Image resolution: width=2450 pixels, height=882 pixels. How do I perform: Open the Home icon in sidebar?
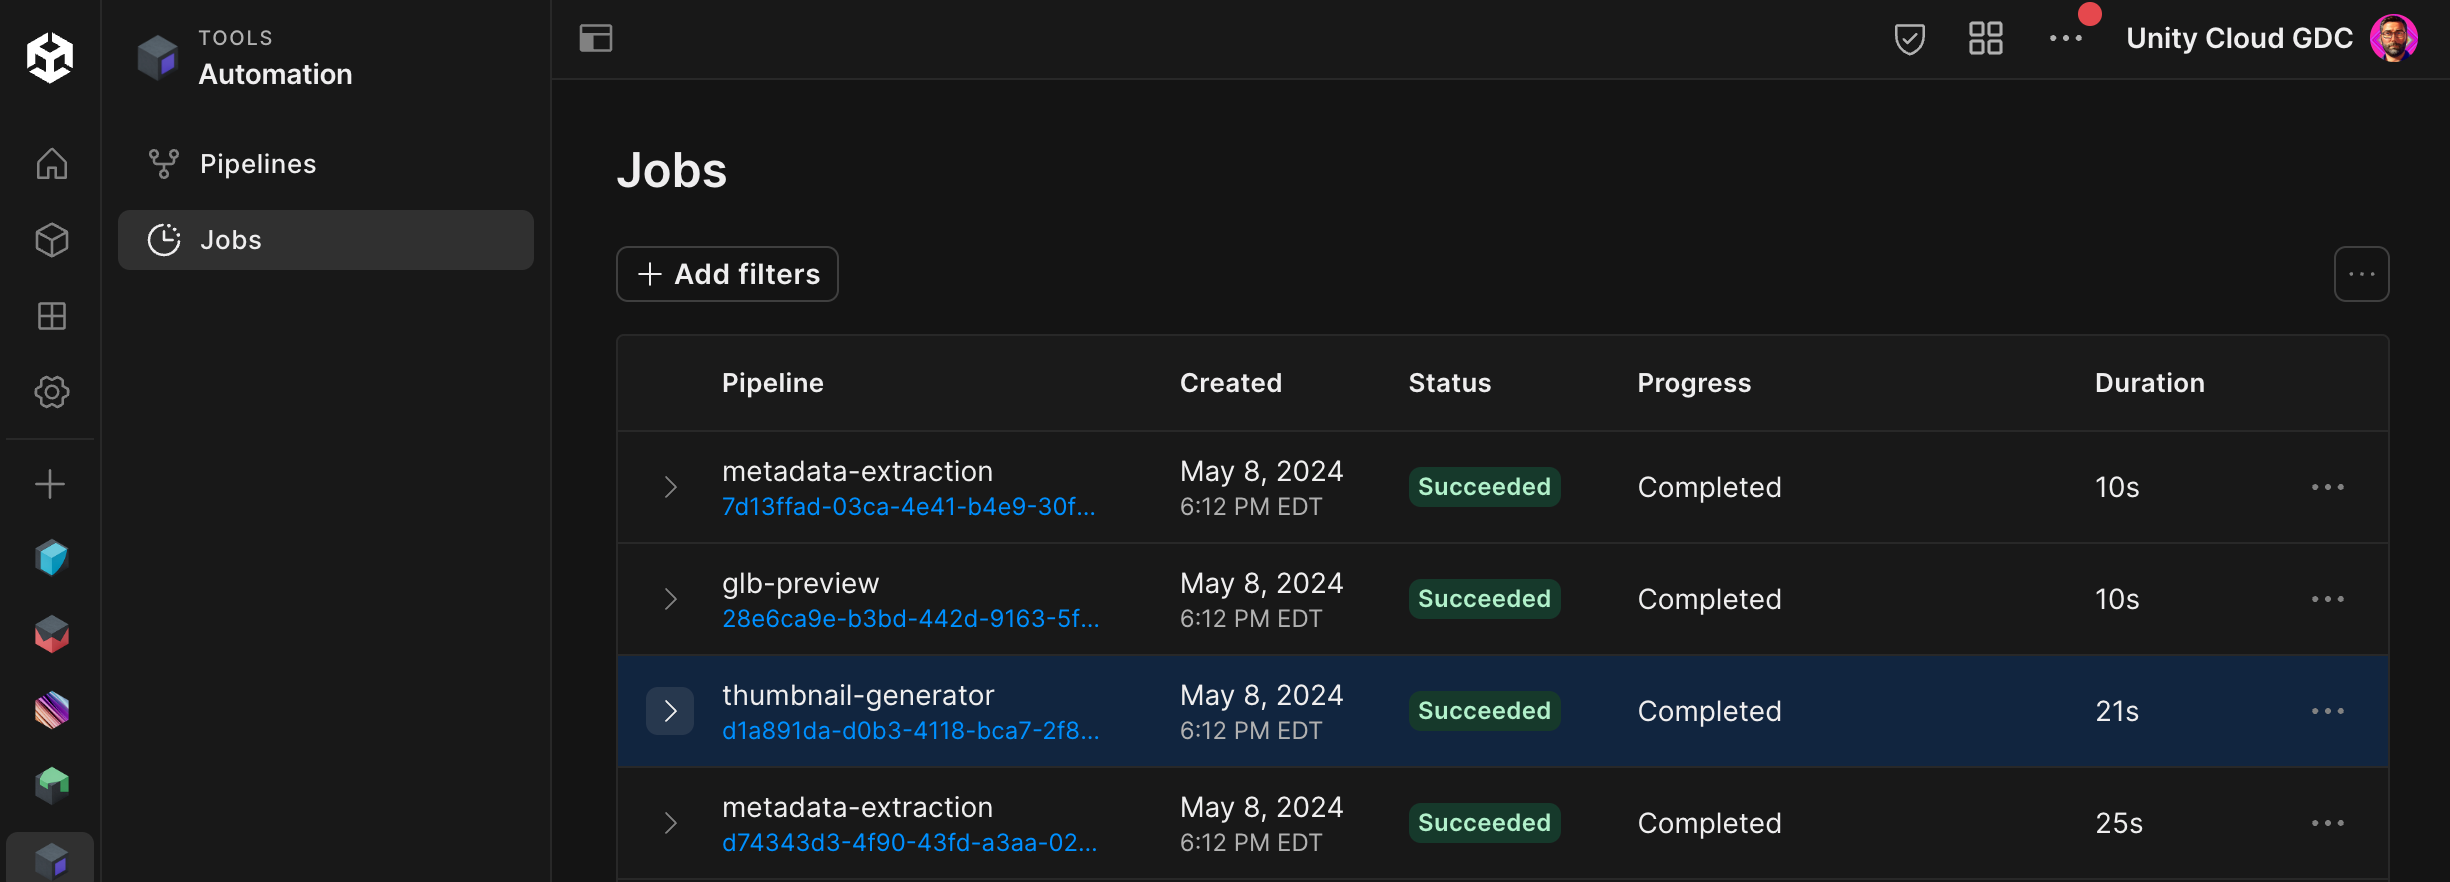(x=51, y=163)
